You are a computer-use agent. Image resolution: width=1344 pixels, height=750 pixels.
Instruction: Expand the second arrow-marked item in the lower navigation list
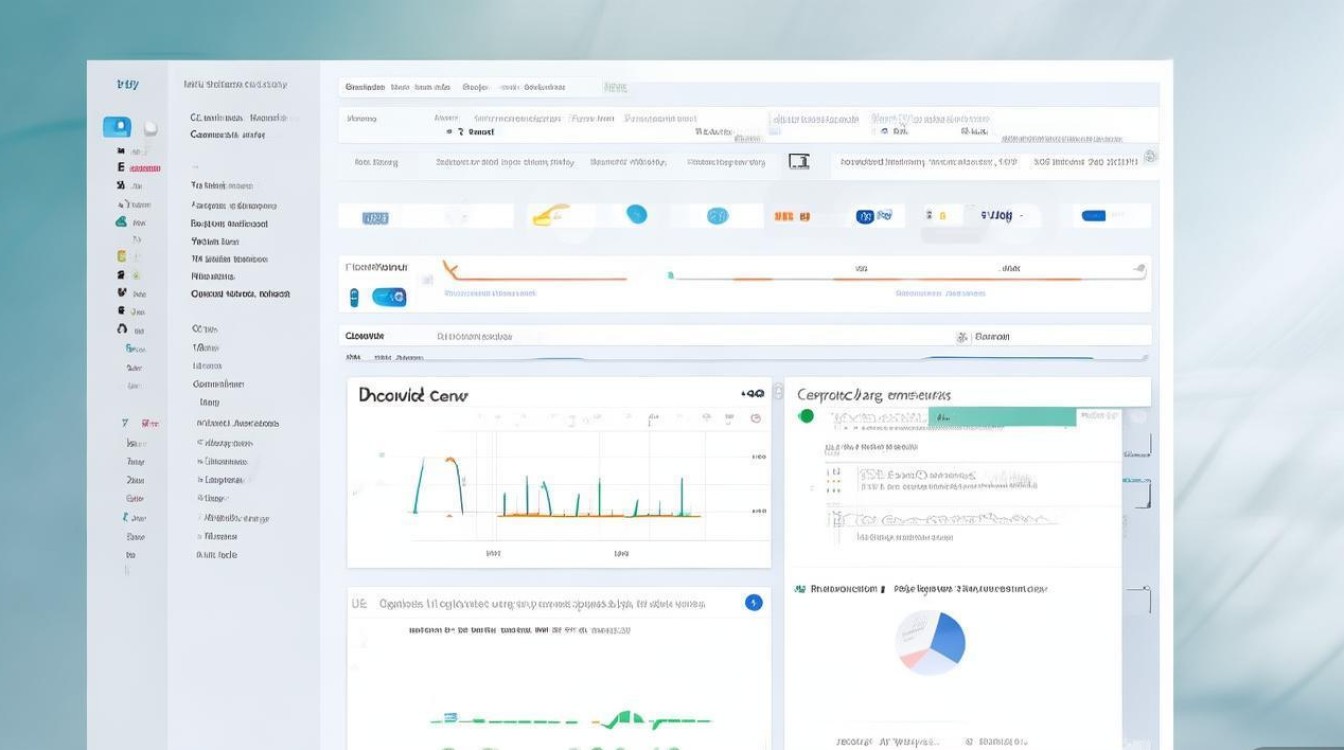tap(222, 461)
